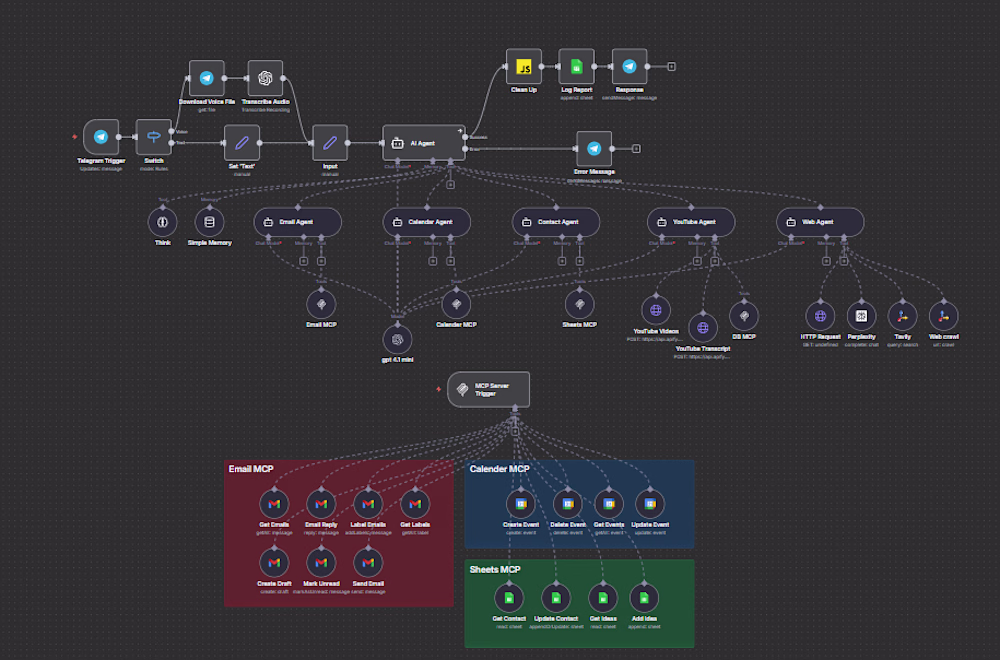Select the Log Report sheets node

tap(577, 66)
